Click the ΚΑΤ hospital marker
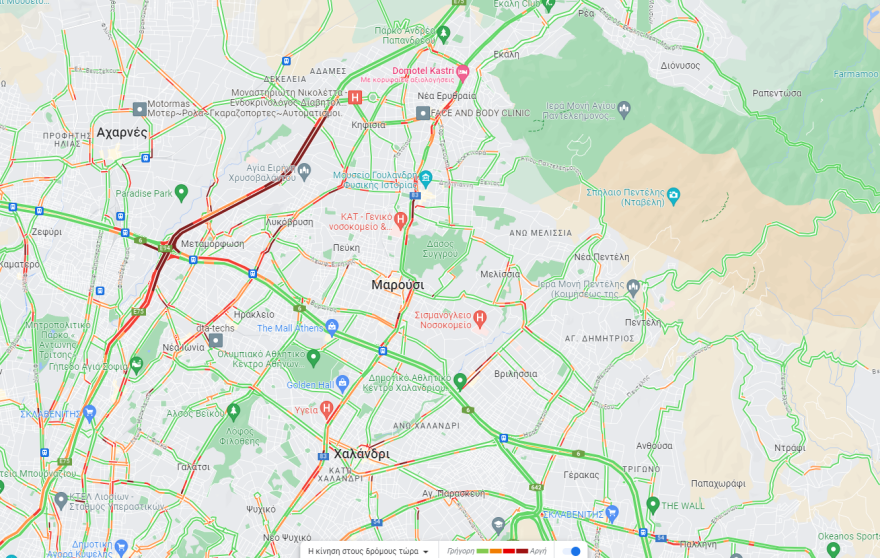880x558 pixels. point(400,221)
